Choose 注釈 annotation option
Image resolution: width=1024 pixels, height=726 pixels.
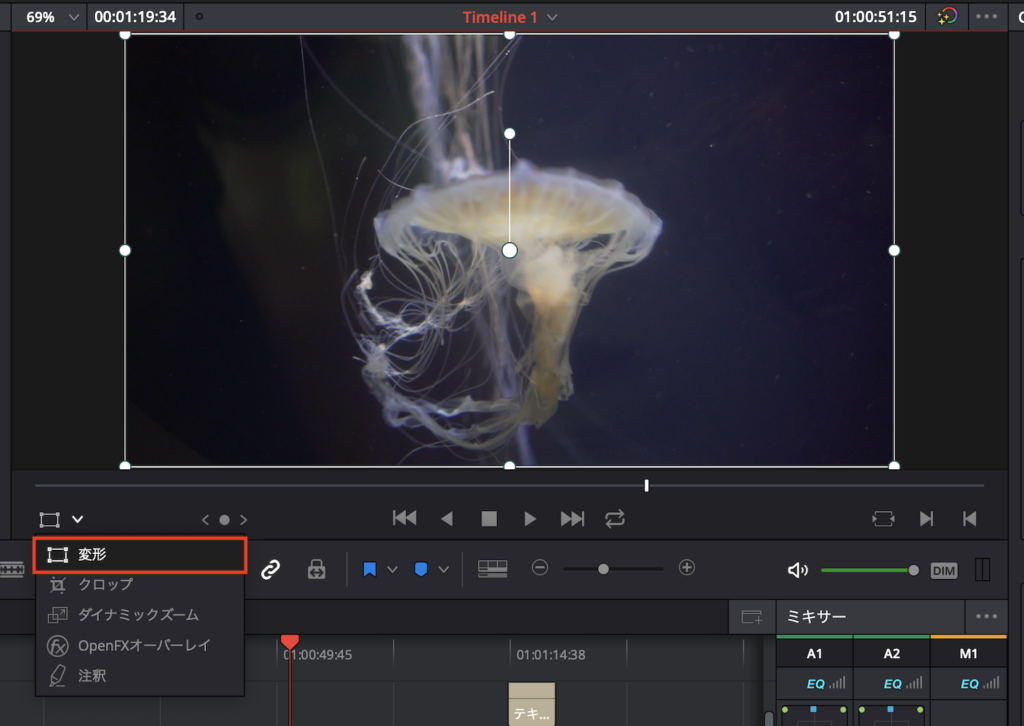point(92,676)
